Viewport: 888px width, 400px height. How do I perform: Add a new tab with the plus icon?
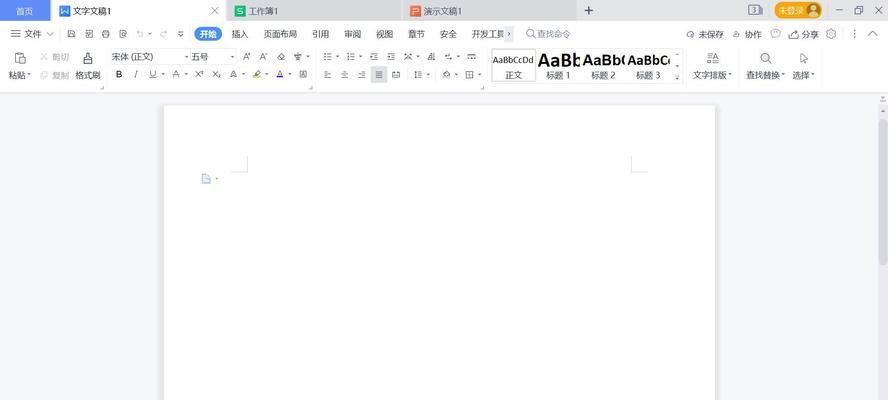click(589, 10)
